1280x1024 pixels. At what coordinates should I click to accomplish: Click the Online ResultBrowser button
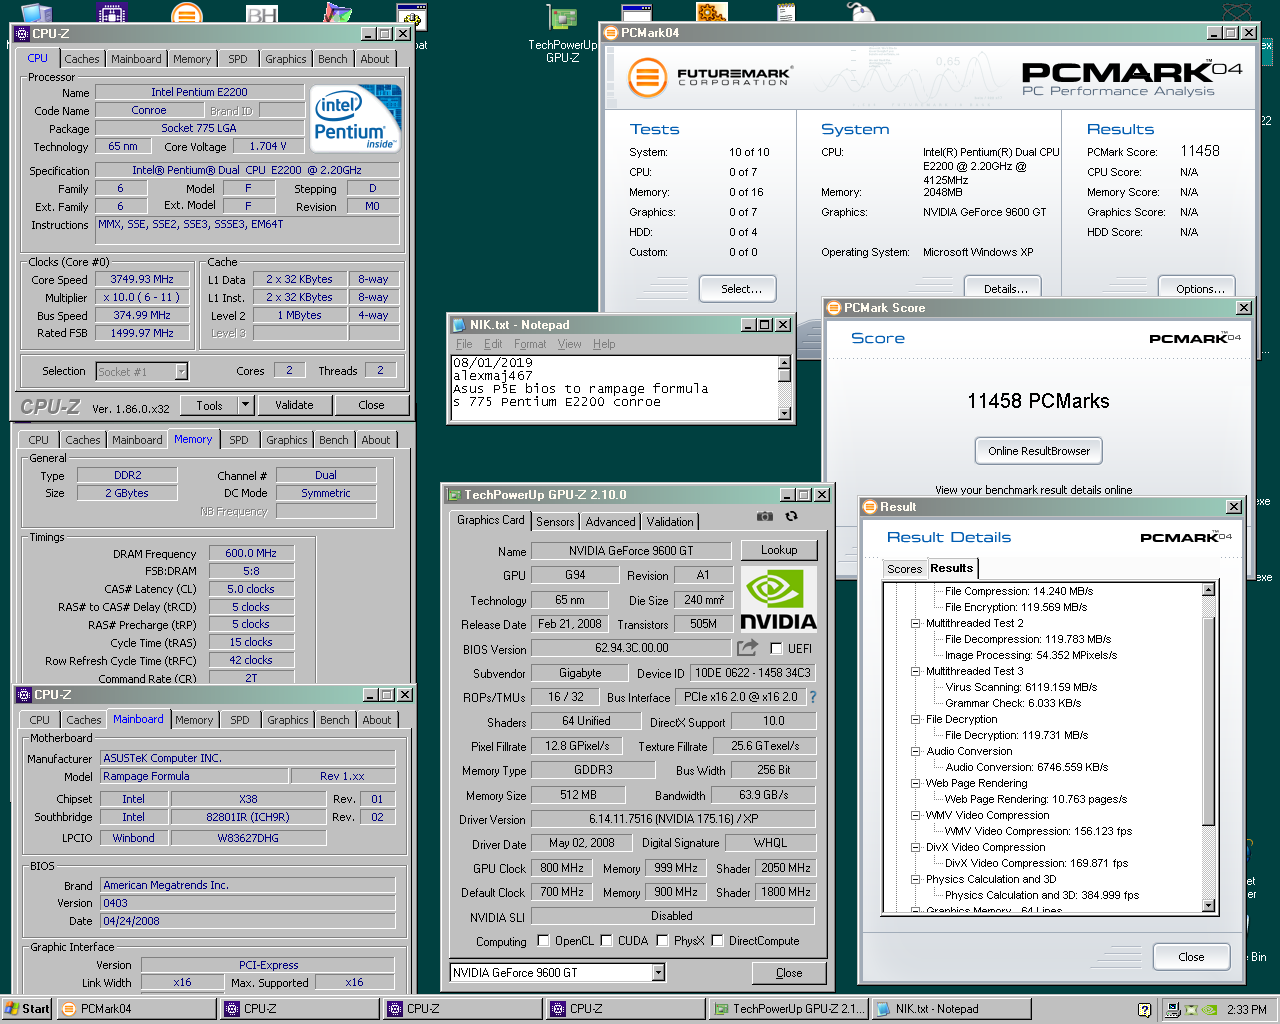tap(1039, 451)
